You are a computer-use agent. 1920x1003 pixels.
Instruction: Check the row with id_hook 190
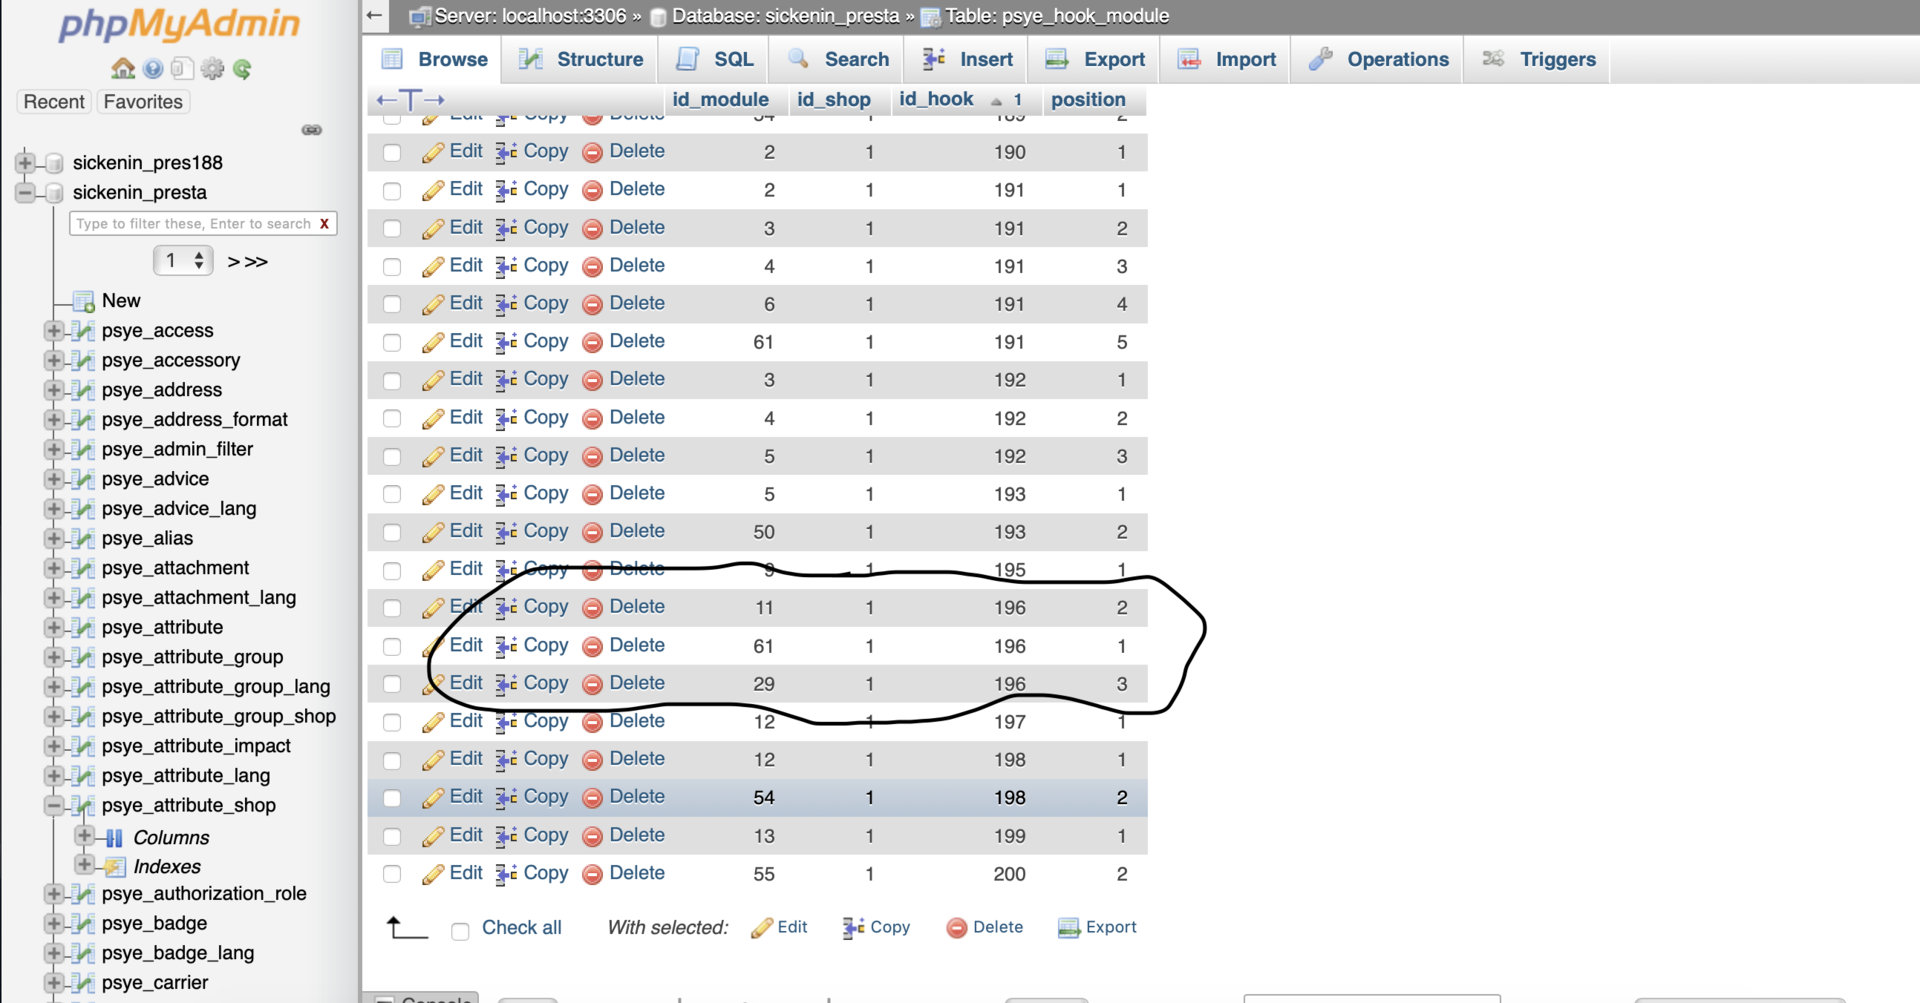[392, 153]
